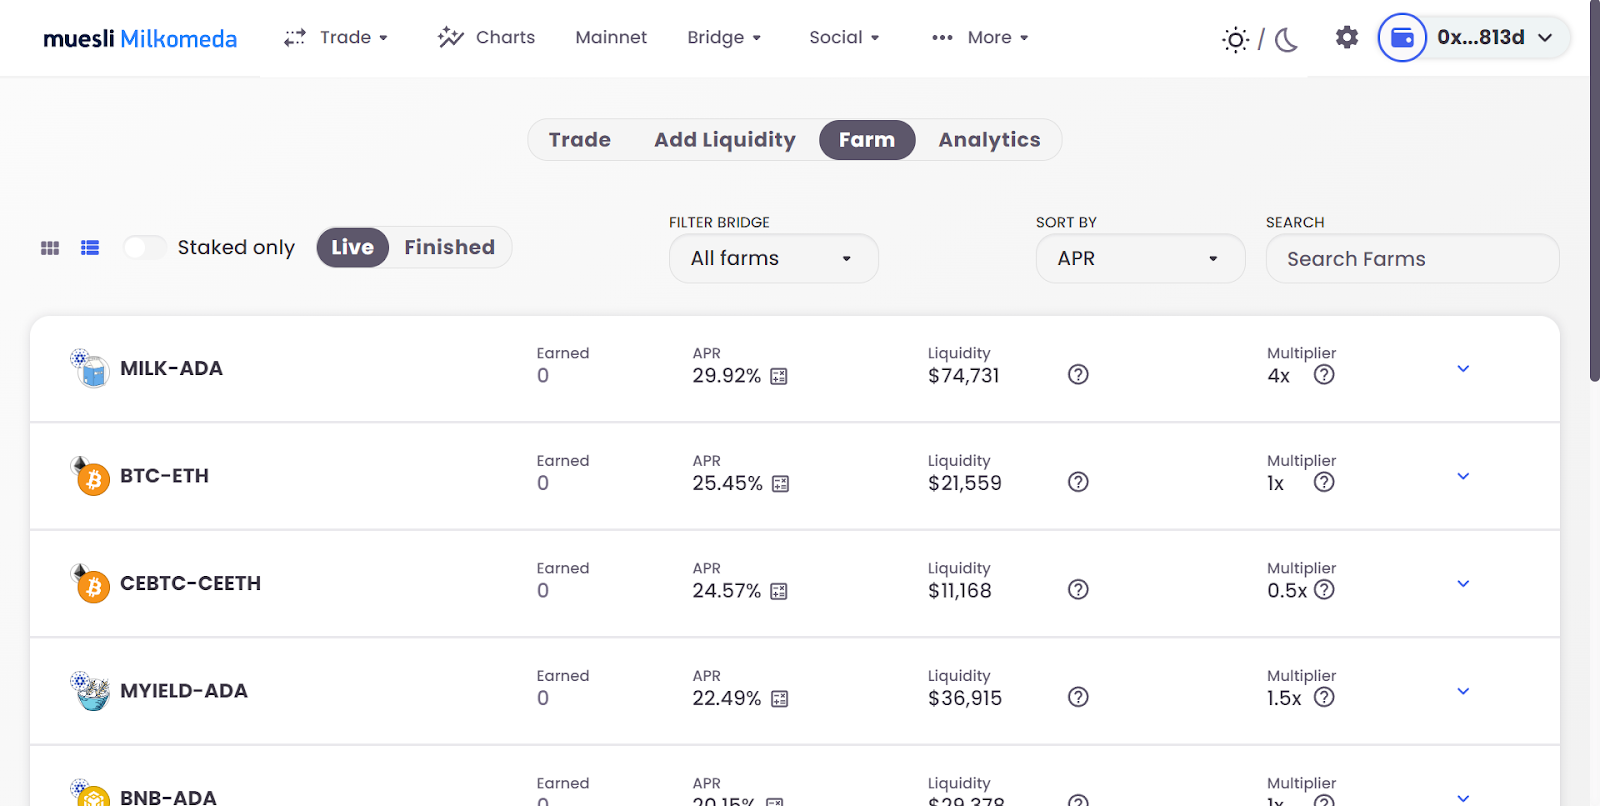1600x806 pixels.
Task: Open the Charts page link
Action: click(487, 38)
